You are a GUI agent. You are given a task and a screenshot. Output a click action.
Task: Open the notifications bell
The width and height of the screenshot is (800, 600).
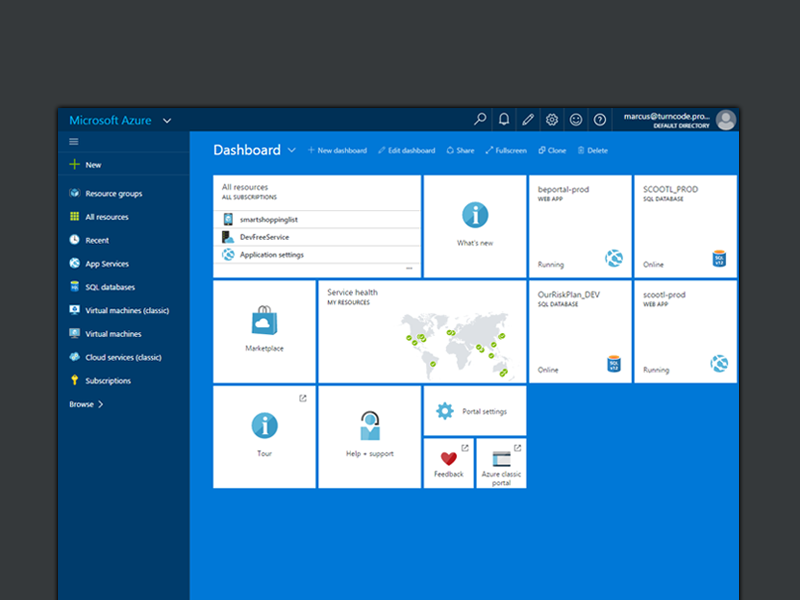(504, 119)
